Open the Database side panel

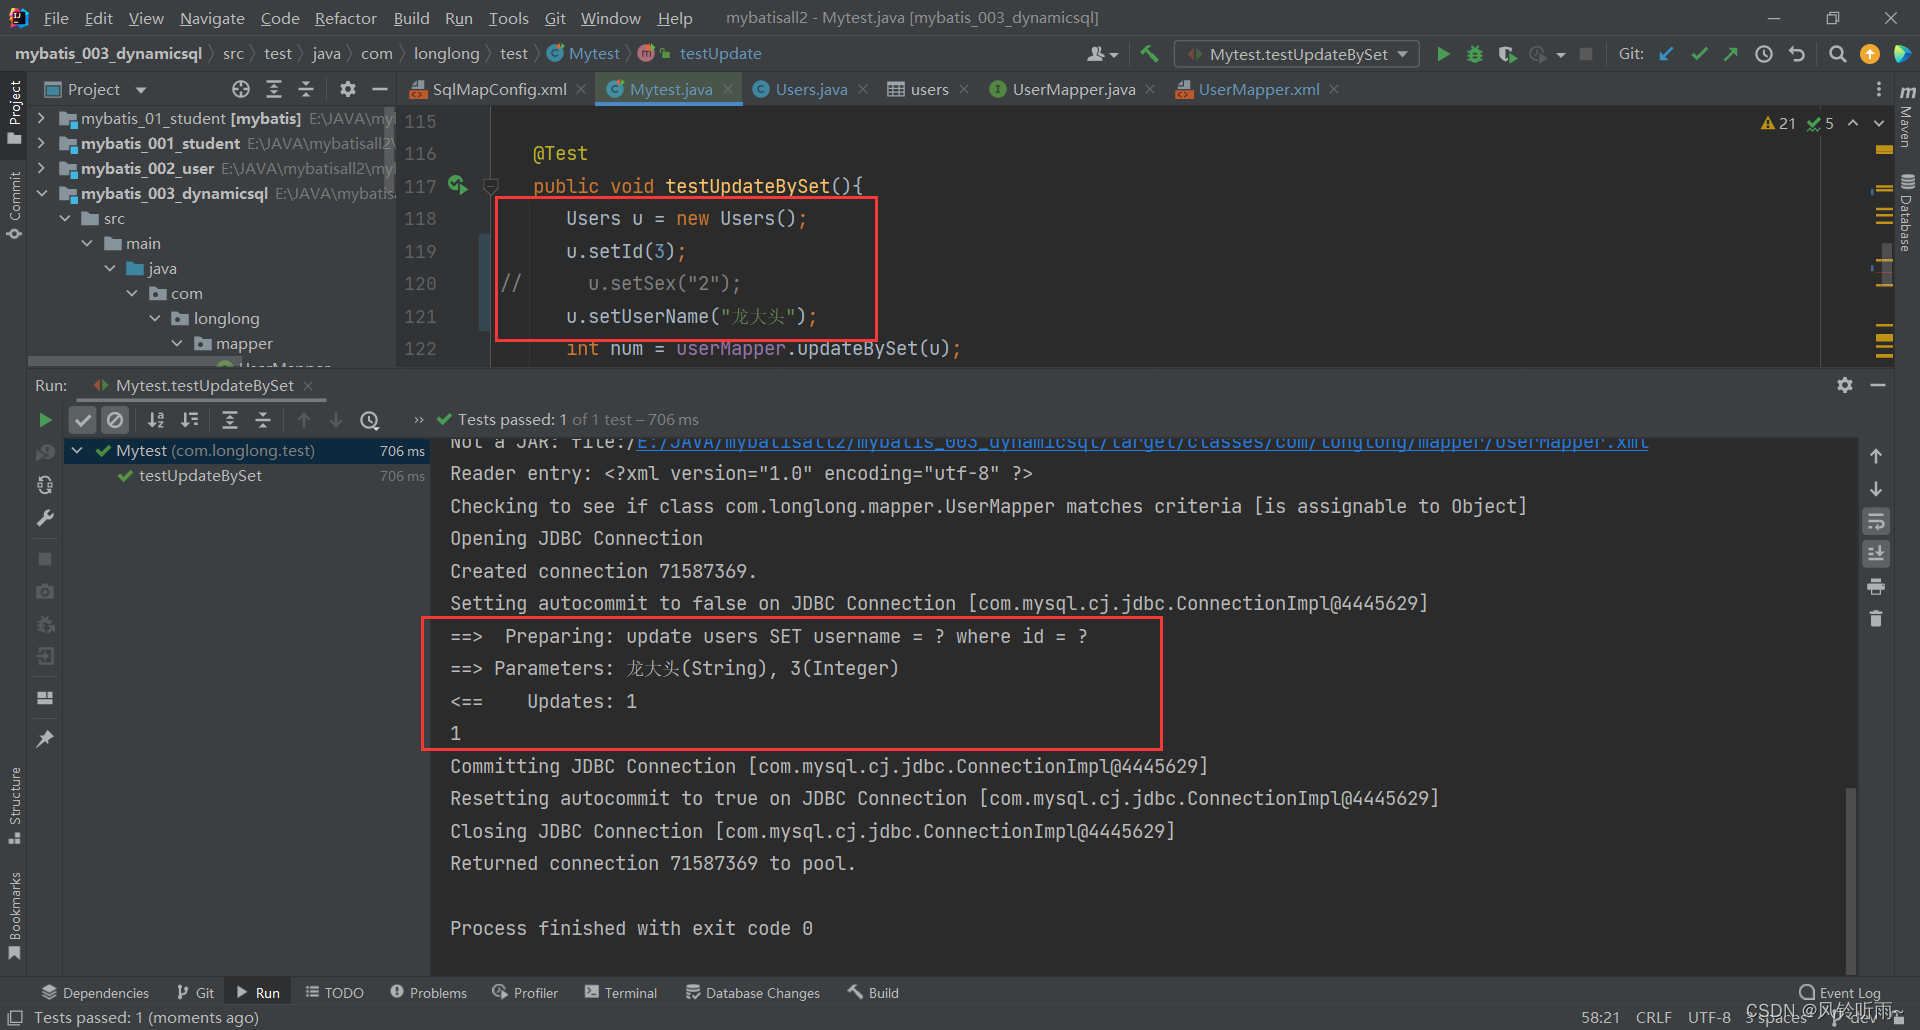1907,212
